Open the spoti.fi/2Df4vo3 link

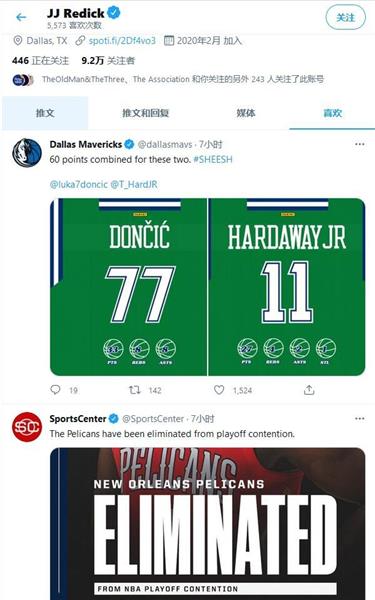(122, 41)
